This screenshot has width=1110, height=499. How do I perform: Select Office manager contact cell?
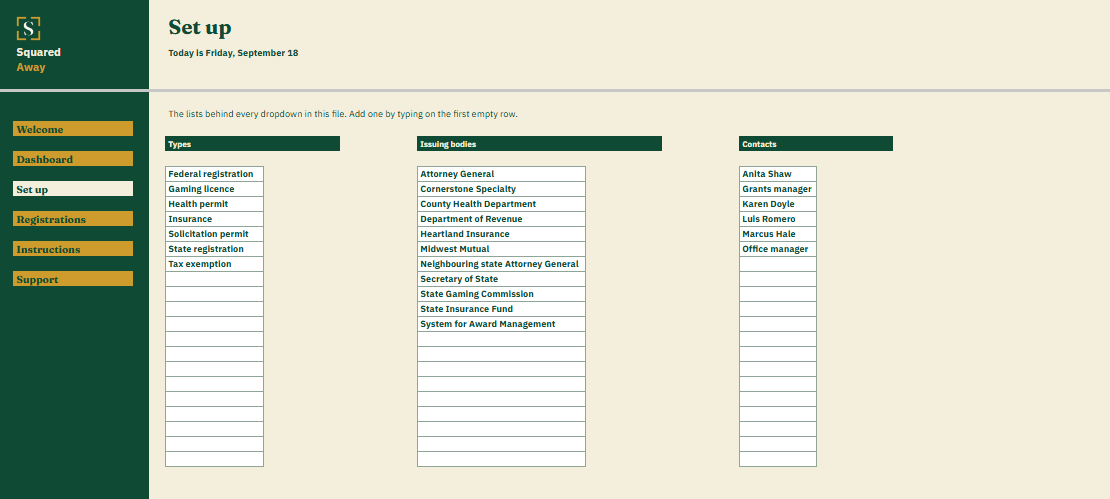point(778,249)
